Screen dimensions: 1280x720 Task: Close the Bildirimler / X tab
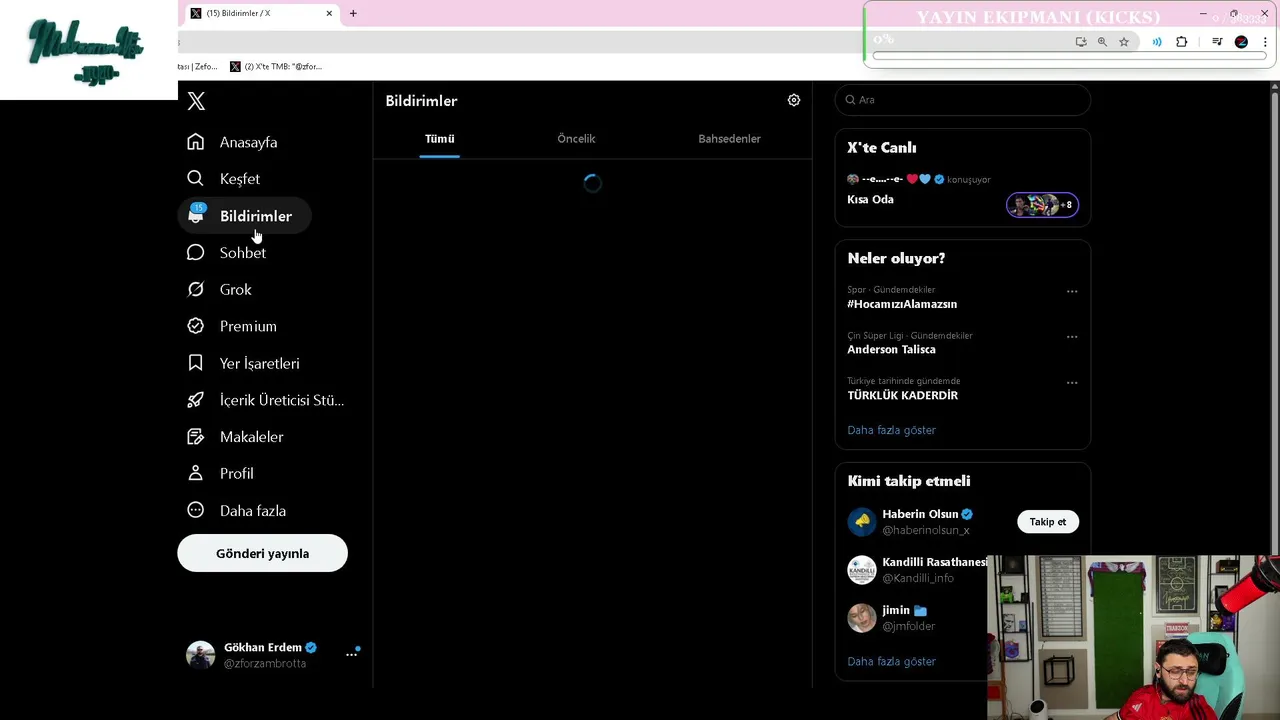coord(329,13)
